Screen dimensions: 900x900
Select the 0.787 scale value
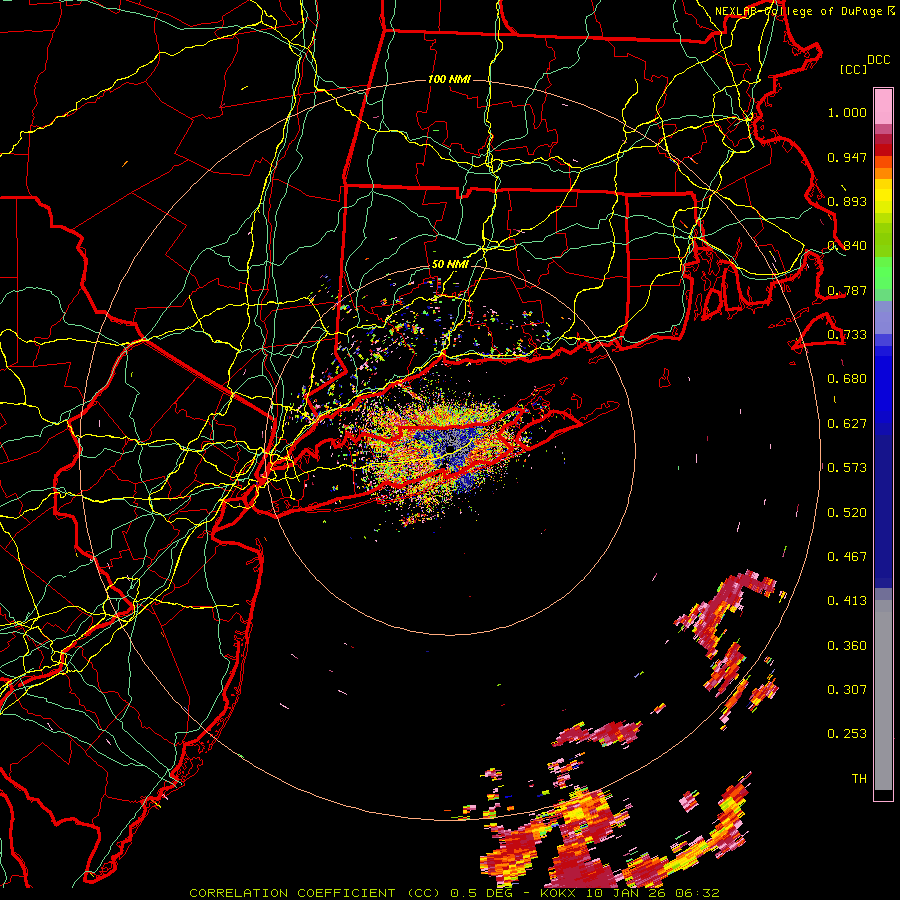(x=847, y=290)
